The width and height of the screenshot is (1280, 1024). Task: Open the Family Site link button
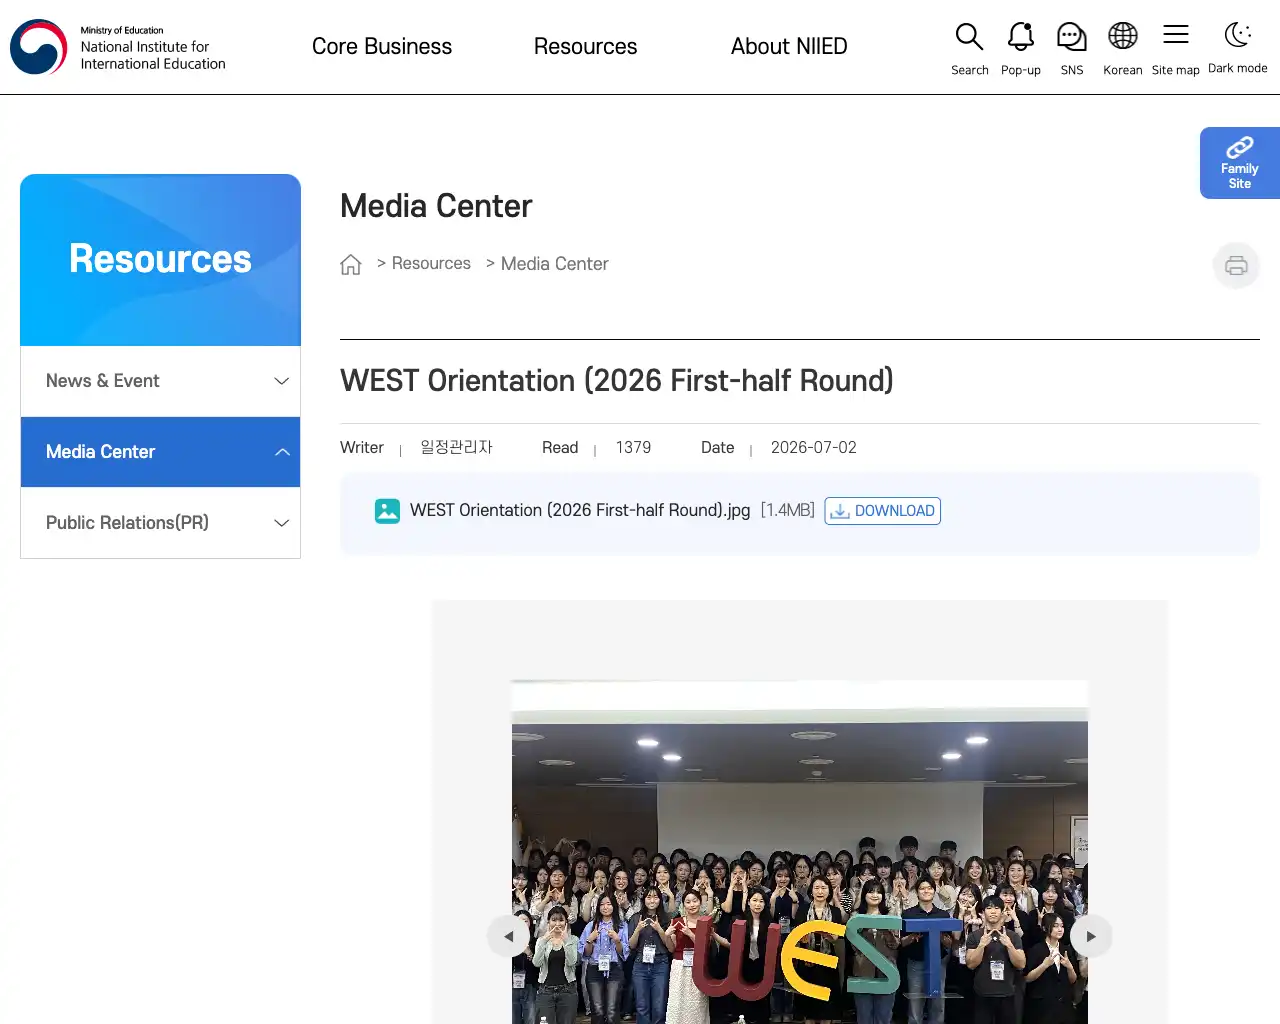[x=1240, y=163]
